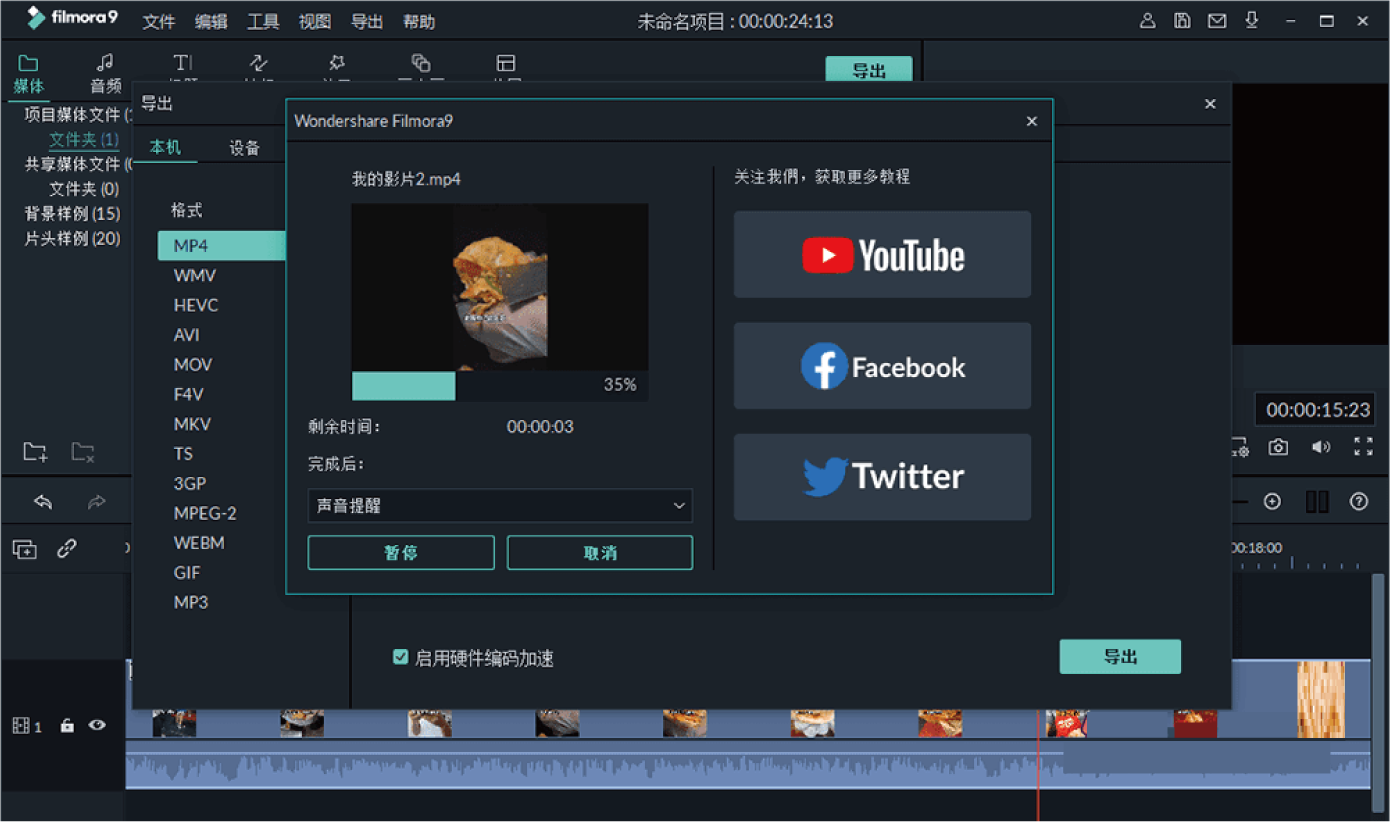The height and width of the screenshot is (822, 1390).
Task: Select AVI format
Action: pyautogui.click(x=186, y=335)
